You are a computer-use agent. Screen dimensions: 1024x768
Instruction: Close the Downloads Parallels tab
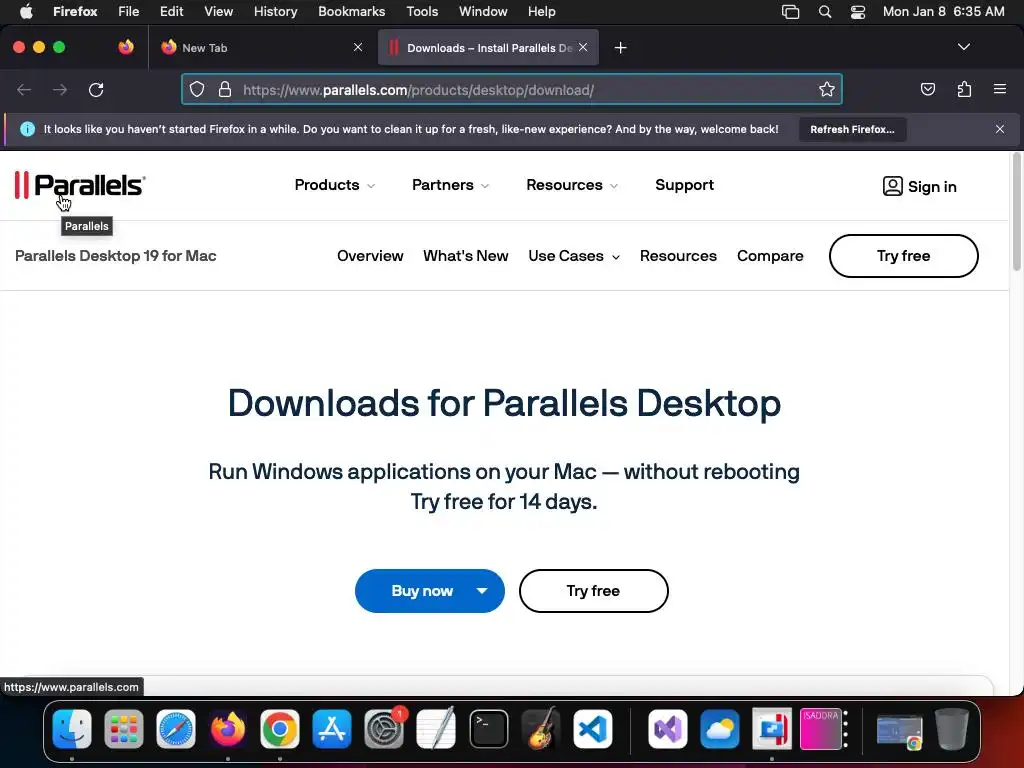pyautogui.click(x=583, y=47)
